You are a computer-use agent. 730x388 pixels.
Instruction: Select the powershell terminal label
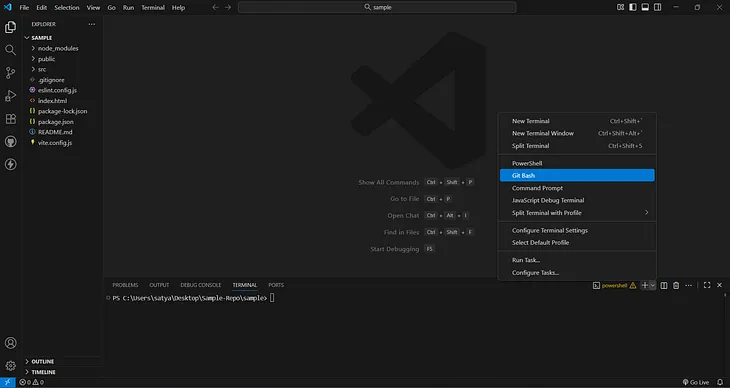pos(614,286)
